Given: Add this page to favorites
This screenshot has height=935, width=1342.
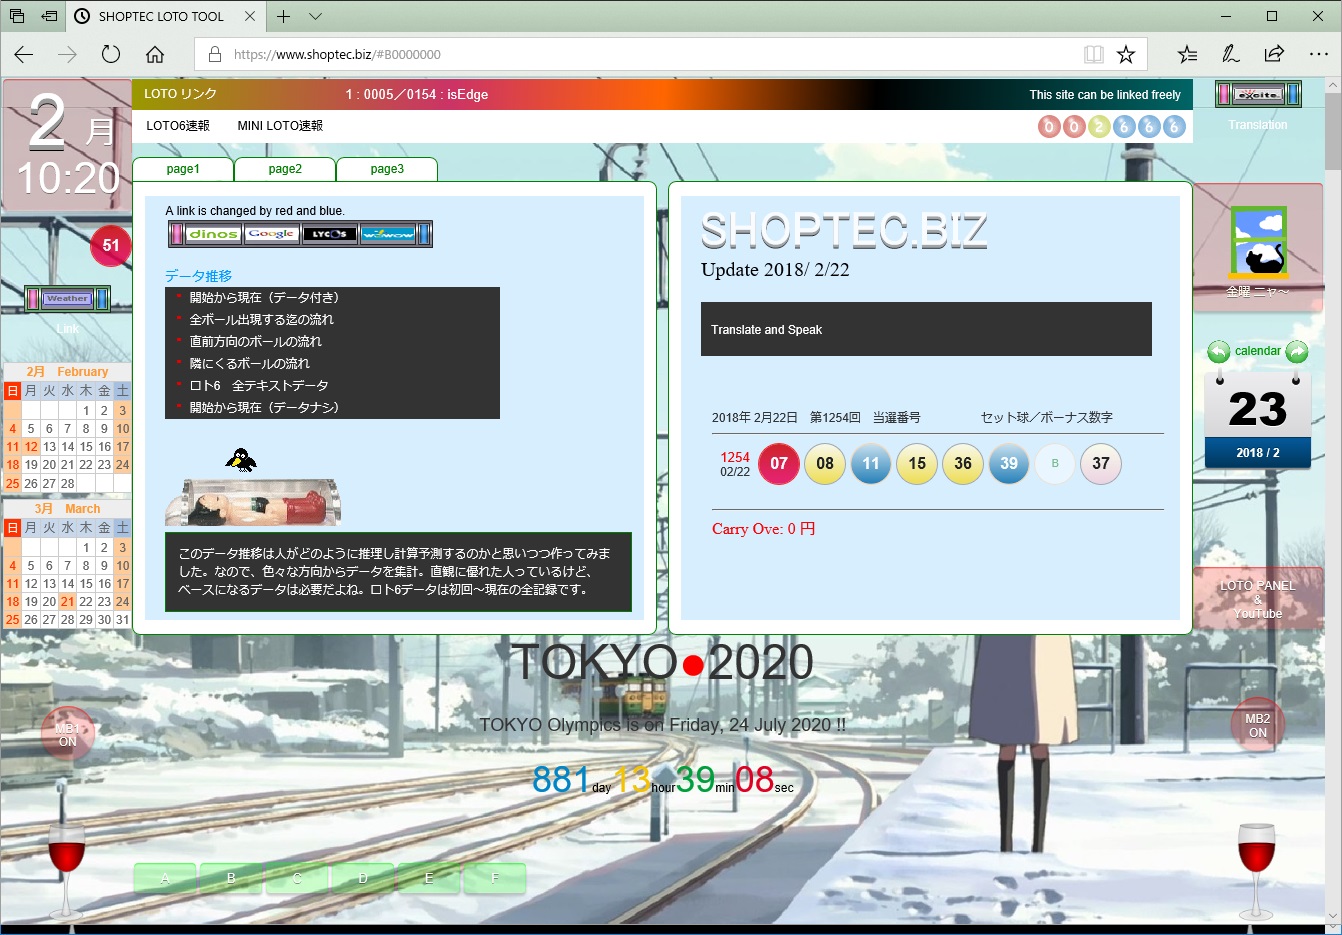Looking at the screenshot, I should click(x=1126, y=54).
